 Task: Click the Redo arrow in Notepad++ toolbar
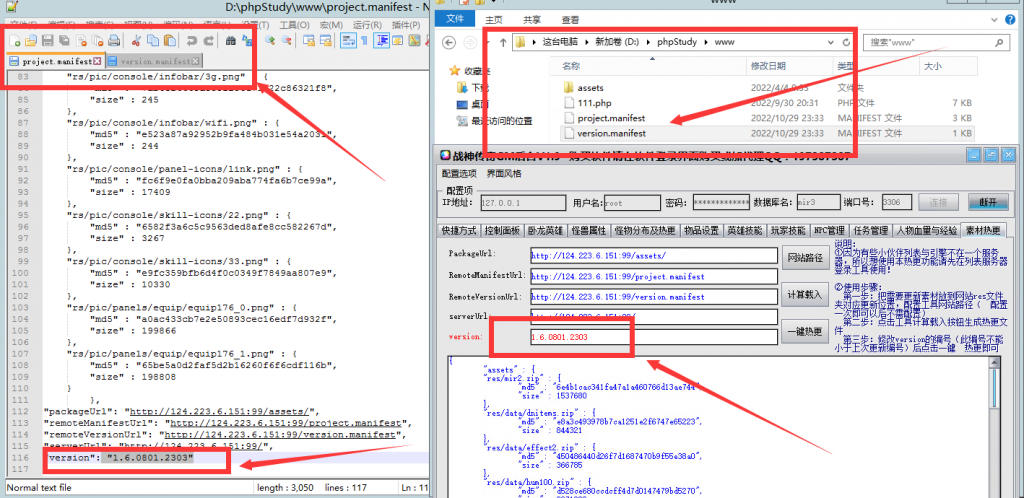click(208, 40)
